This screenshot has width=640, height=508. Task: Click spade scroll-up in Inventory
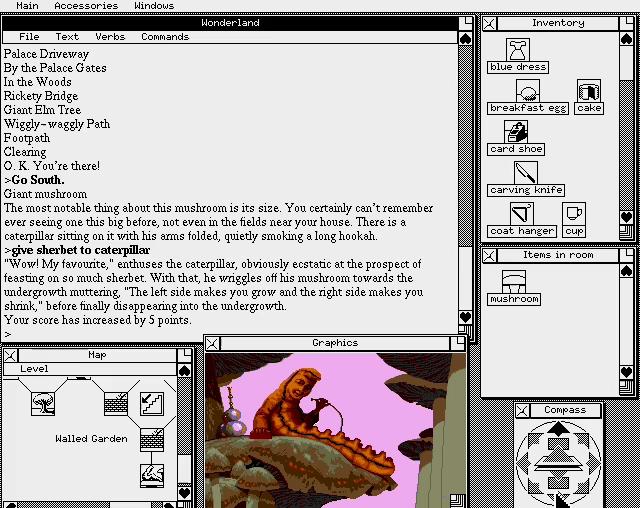626,39
